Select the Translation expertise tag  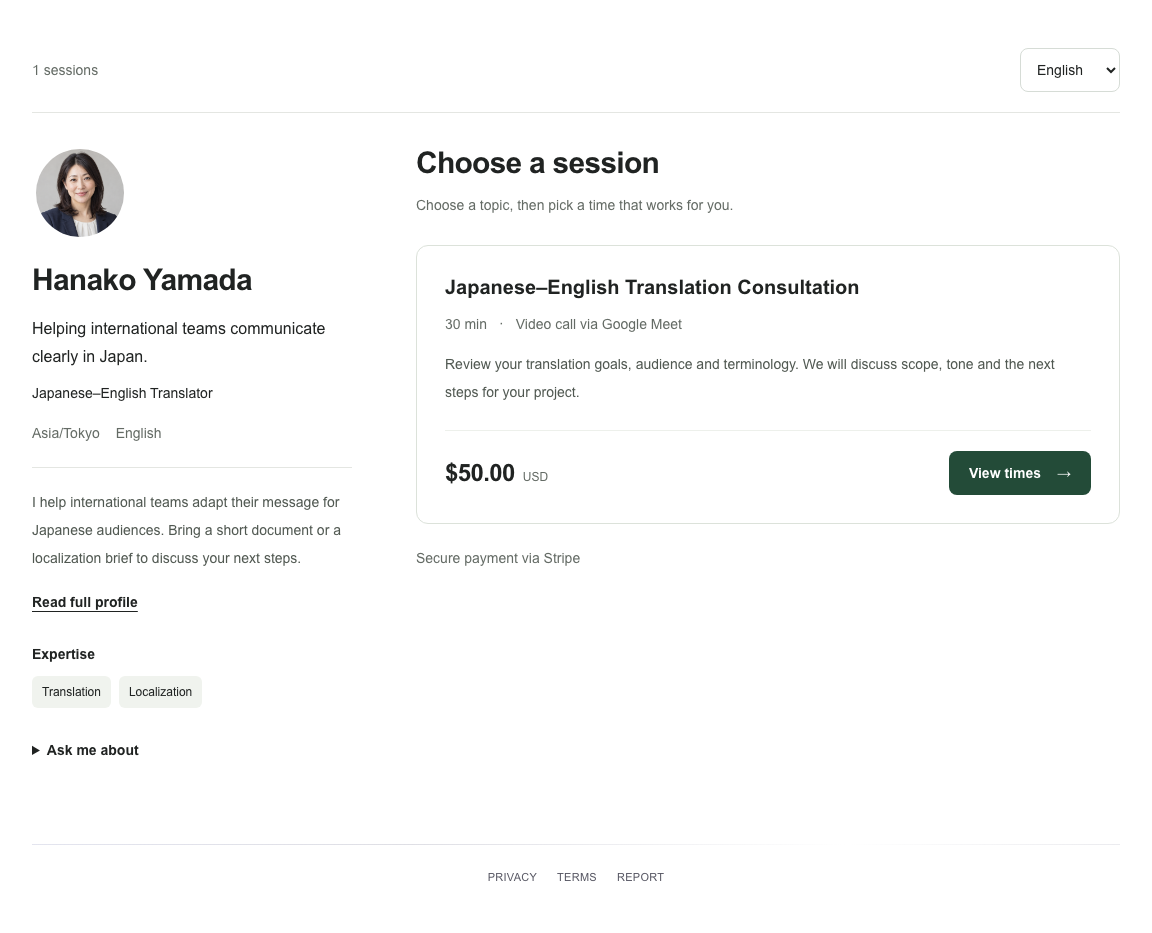point(71,692)
